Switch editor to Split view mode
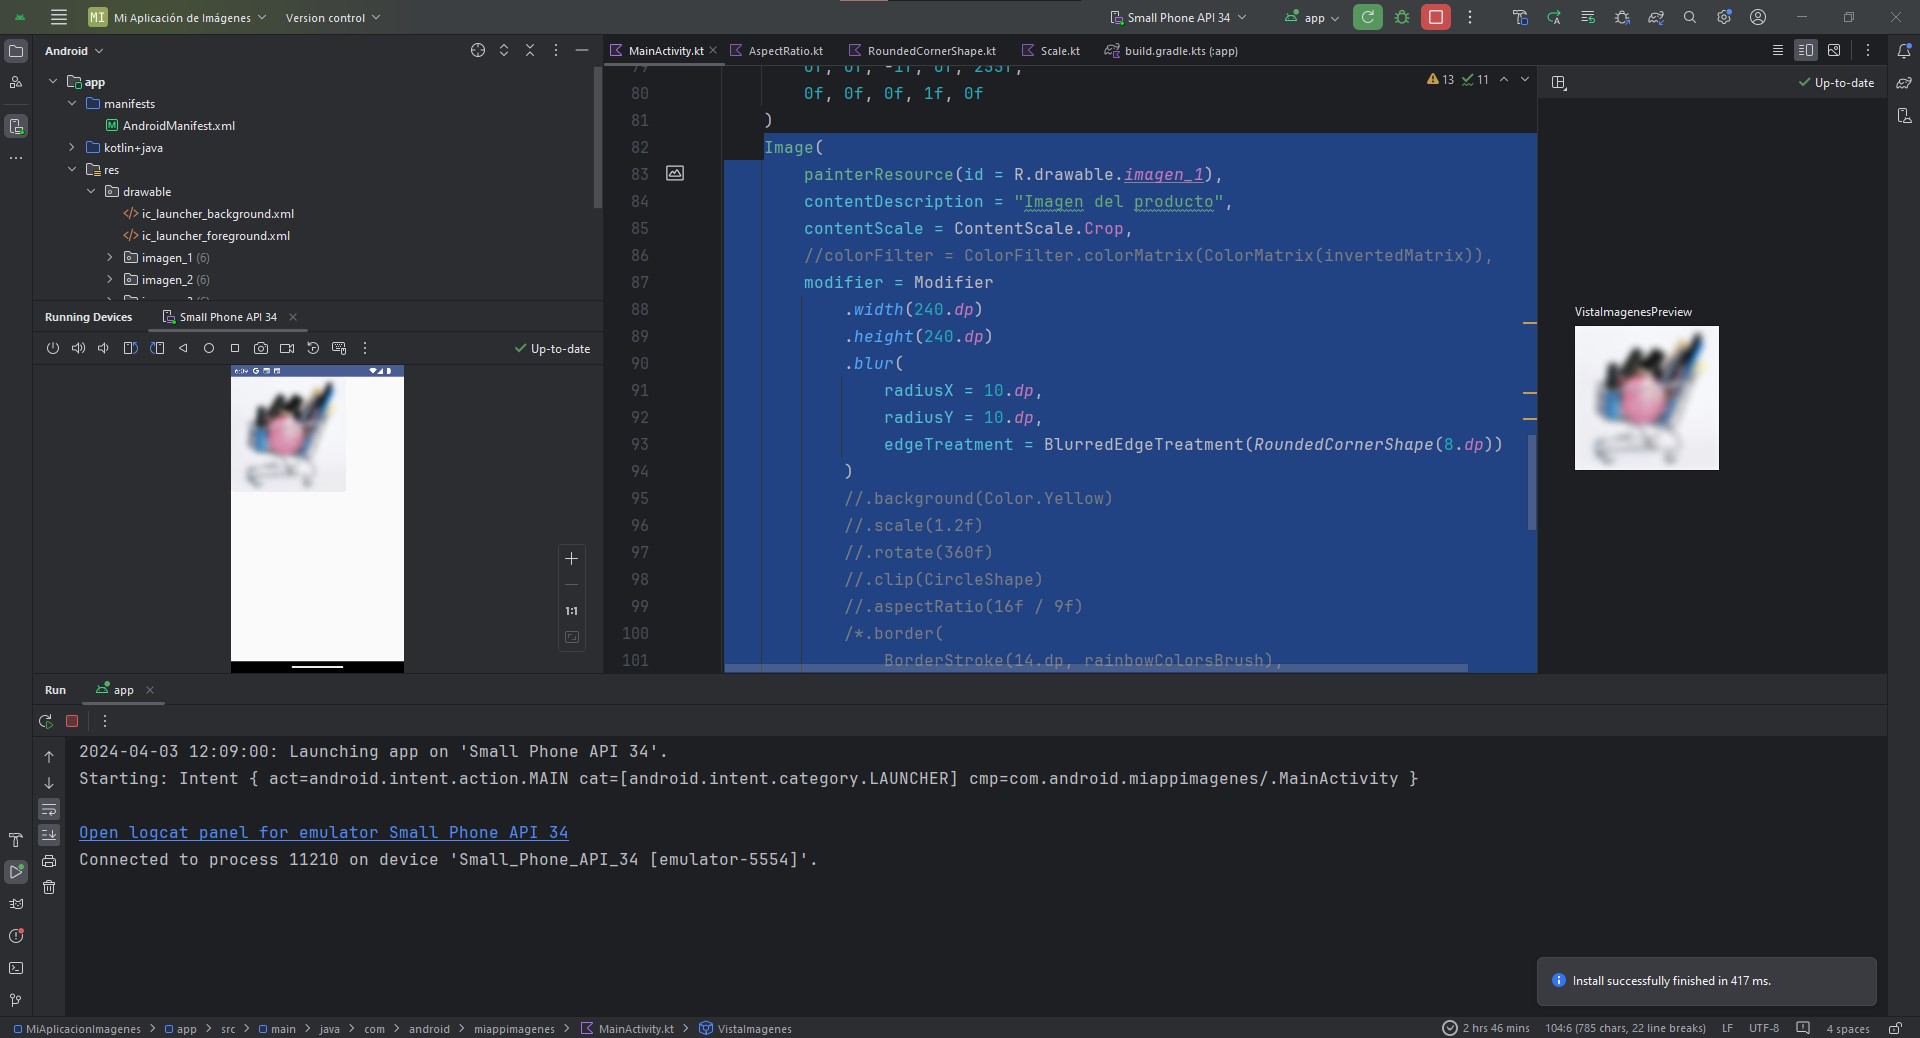Image resolution: width=1920 pixels, height=1038 pixels. click(x=1805, y=50)
